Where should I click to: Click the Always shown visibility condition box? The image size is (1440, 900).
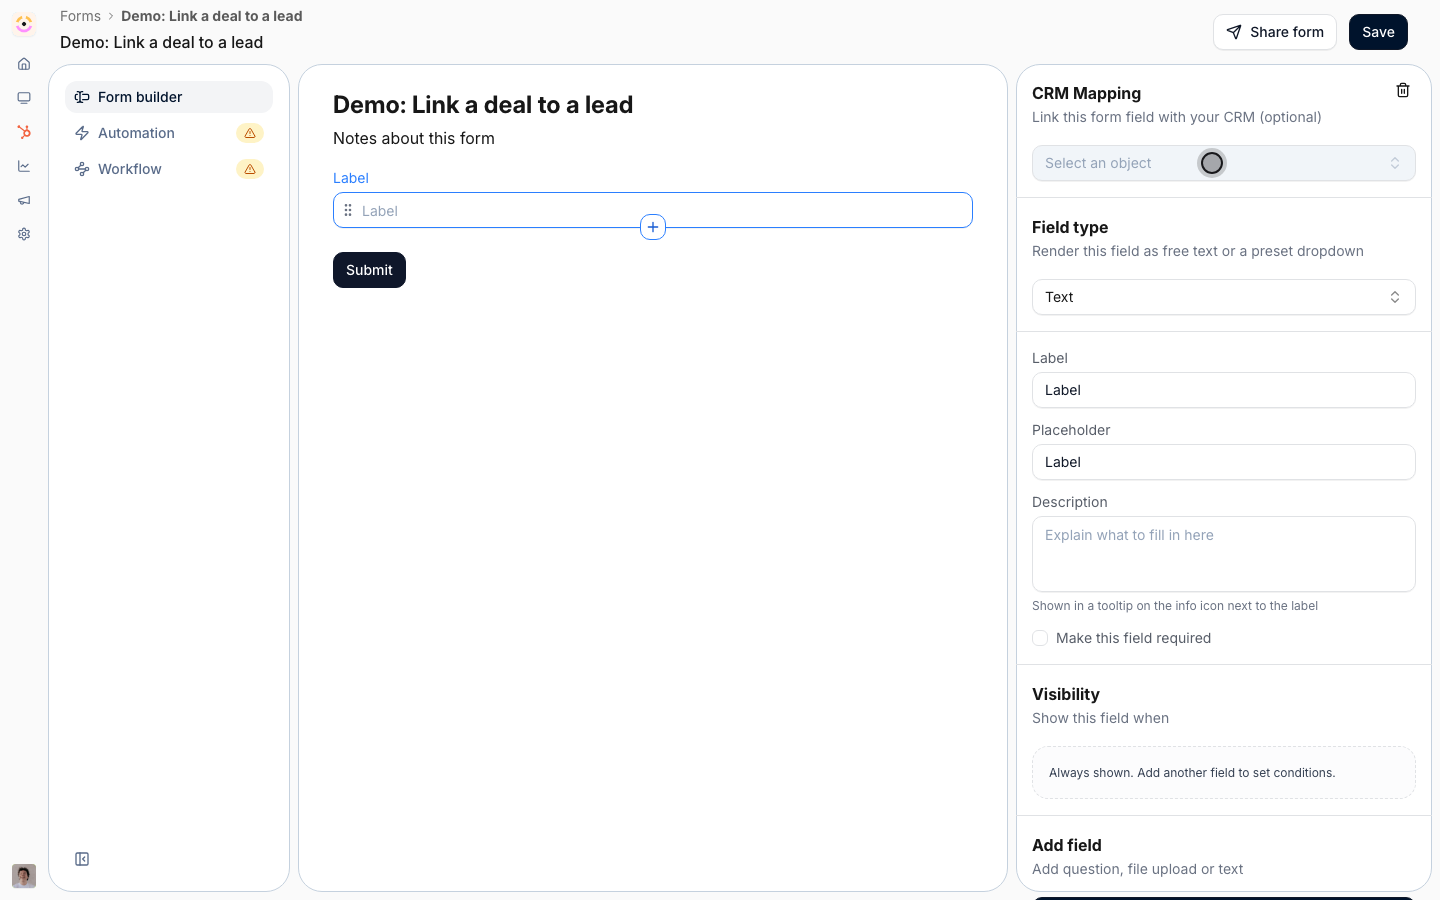pyautogui.click(x=1224, y=772)
